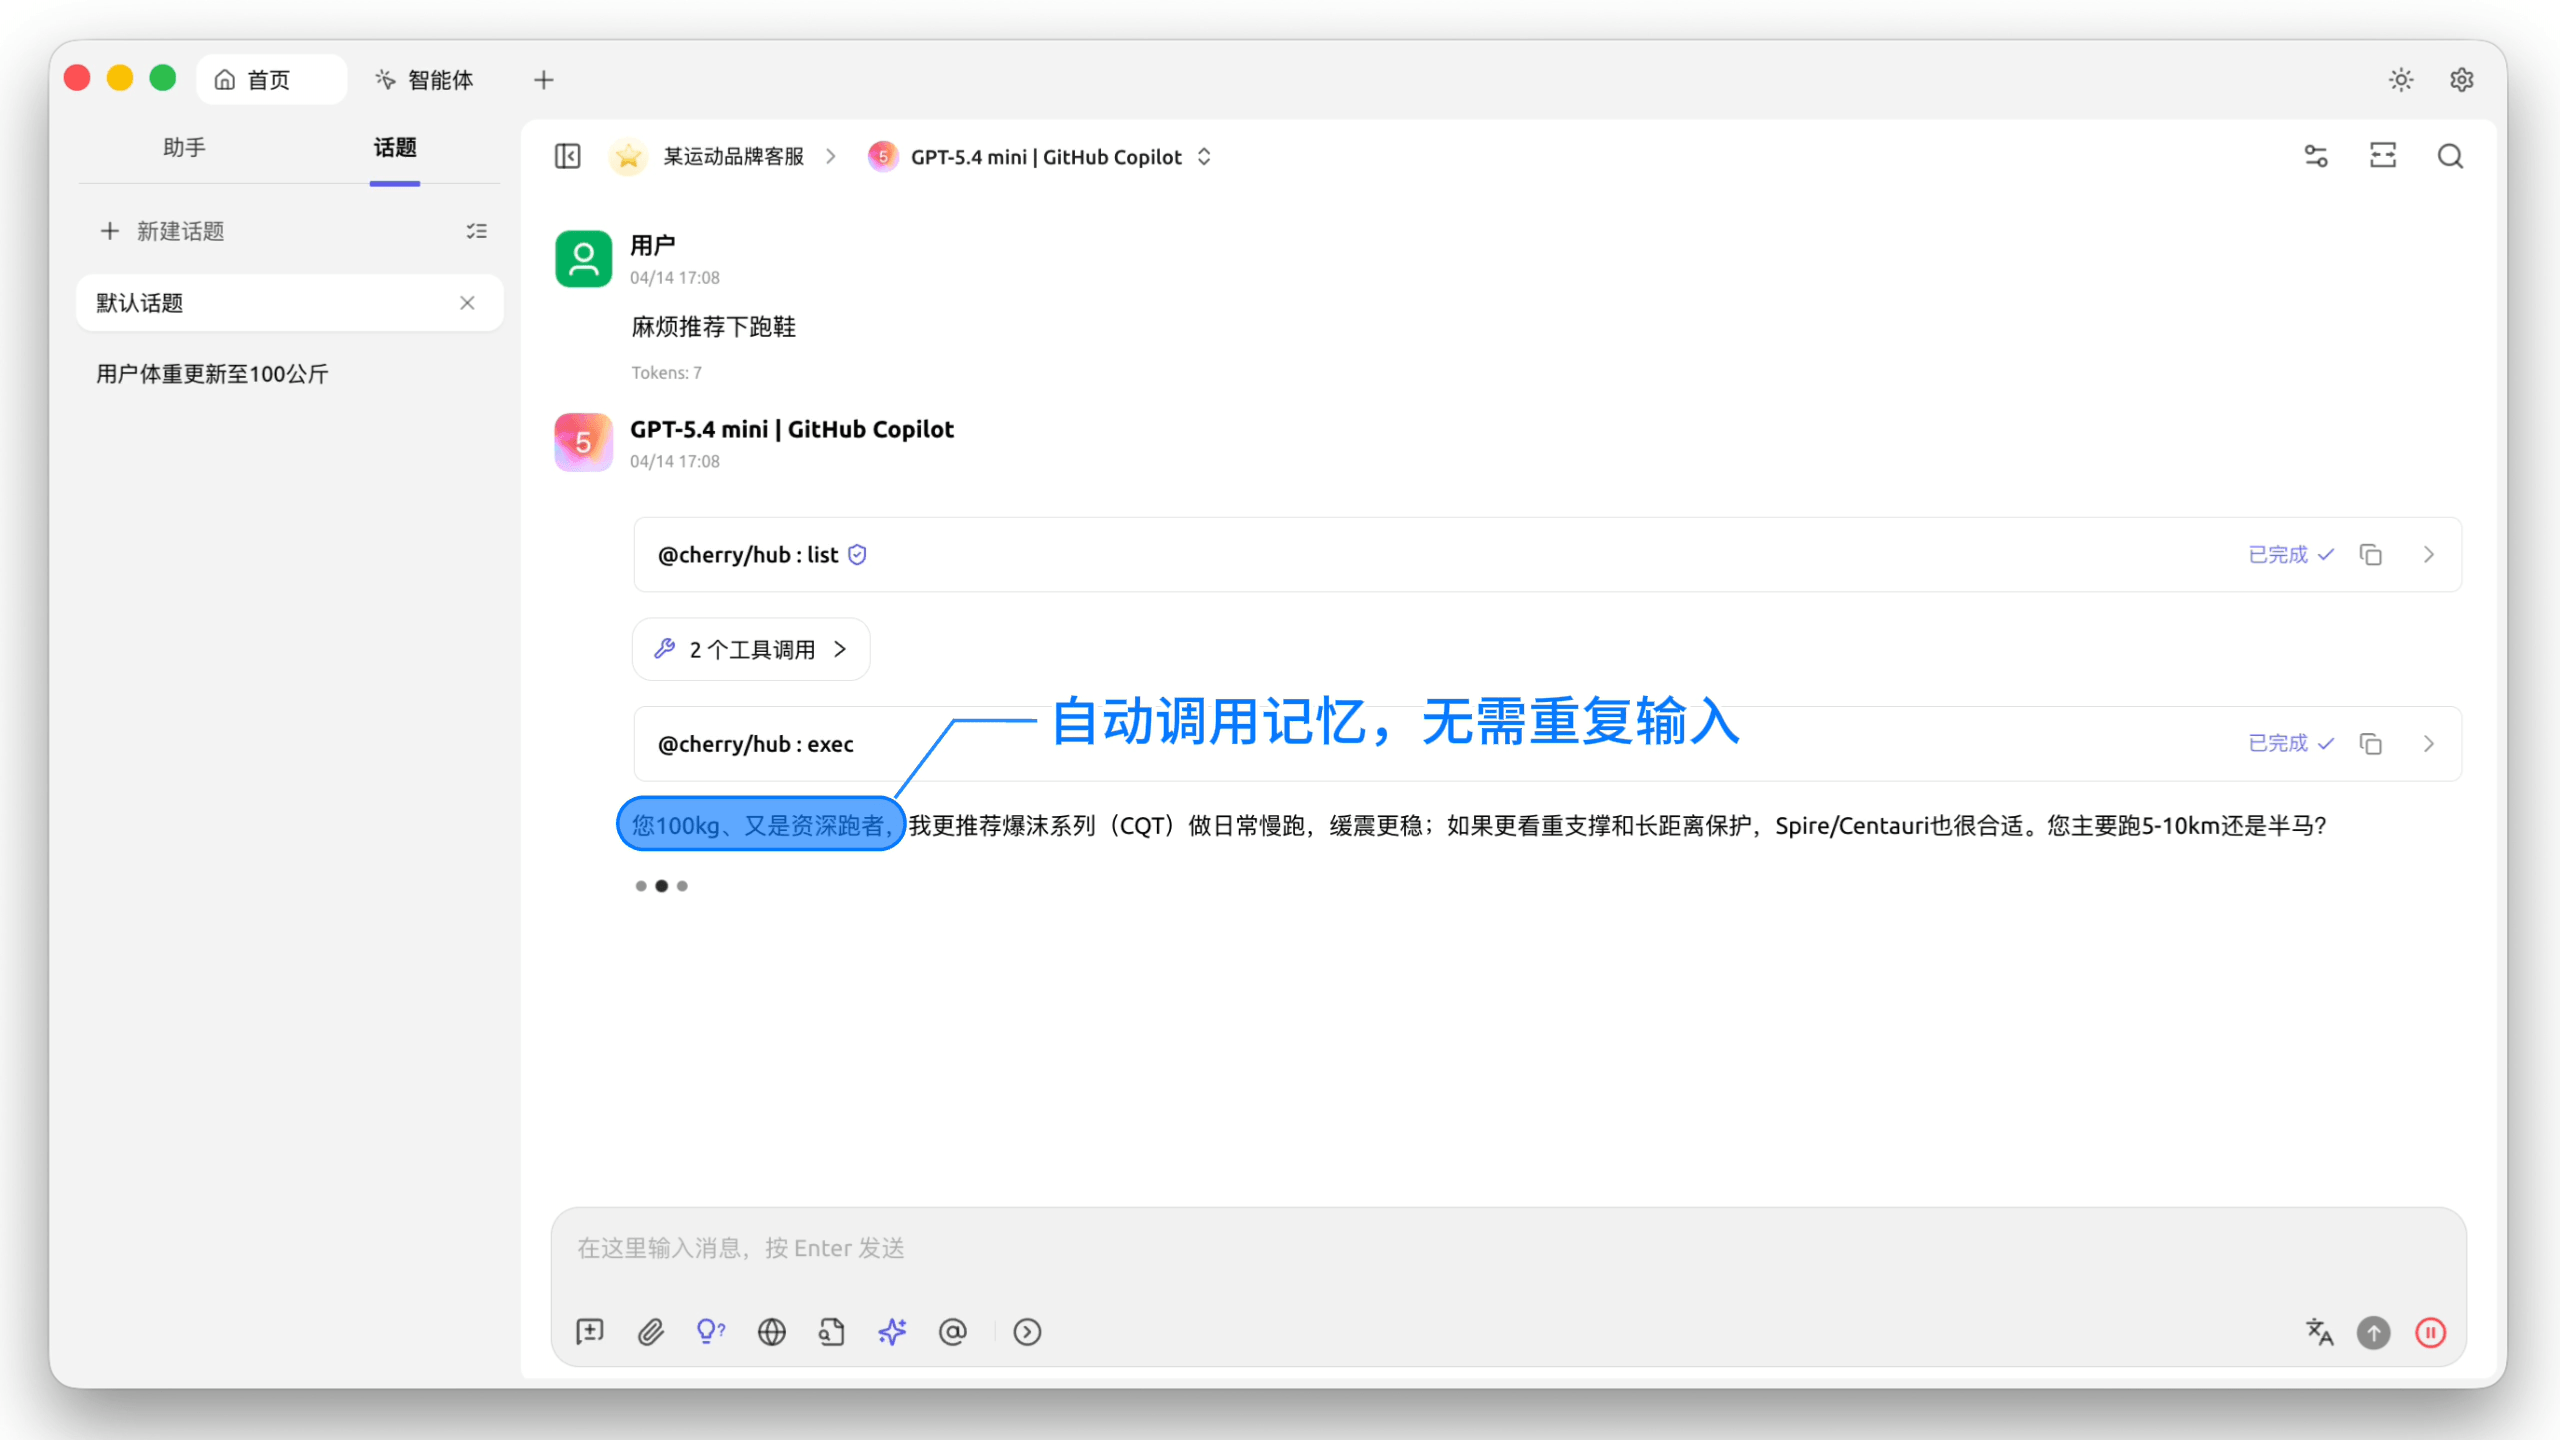
Task: Copy the @cherry/hub : list result
Action: pyautogui.click(x=2371, y=555)
